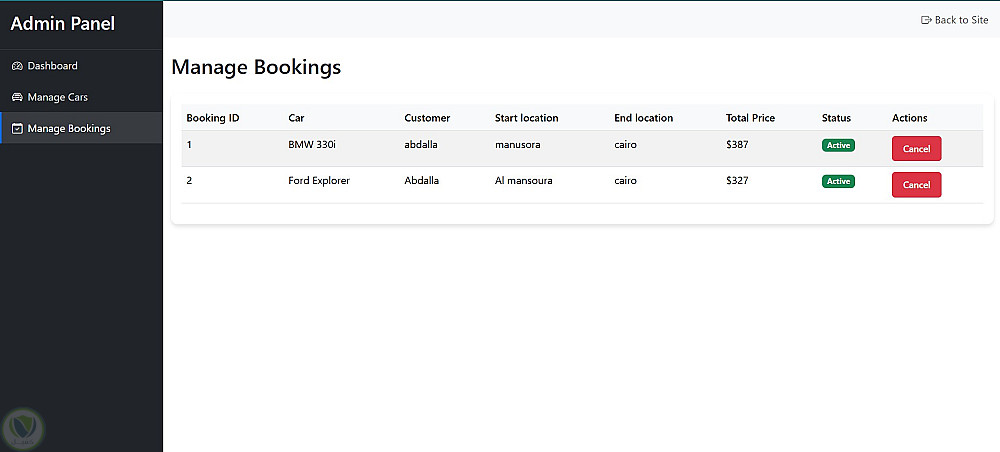Click Active status badge for booking 1
Viewport: 1000px width, 452px height.
point(838,145)
